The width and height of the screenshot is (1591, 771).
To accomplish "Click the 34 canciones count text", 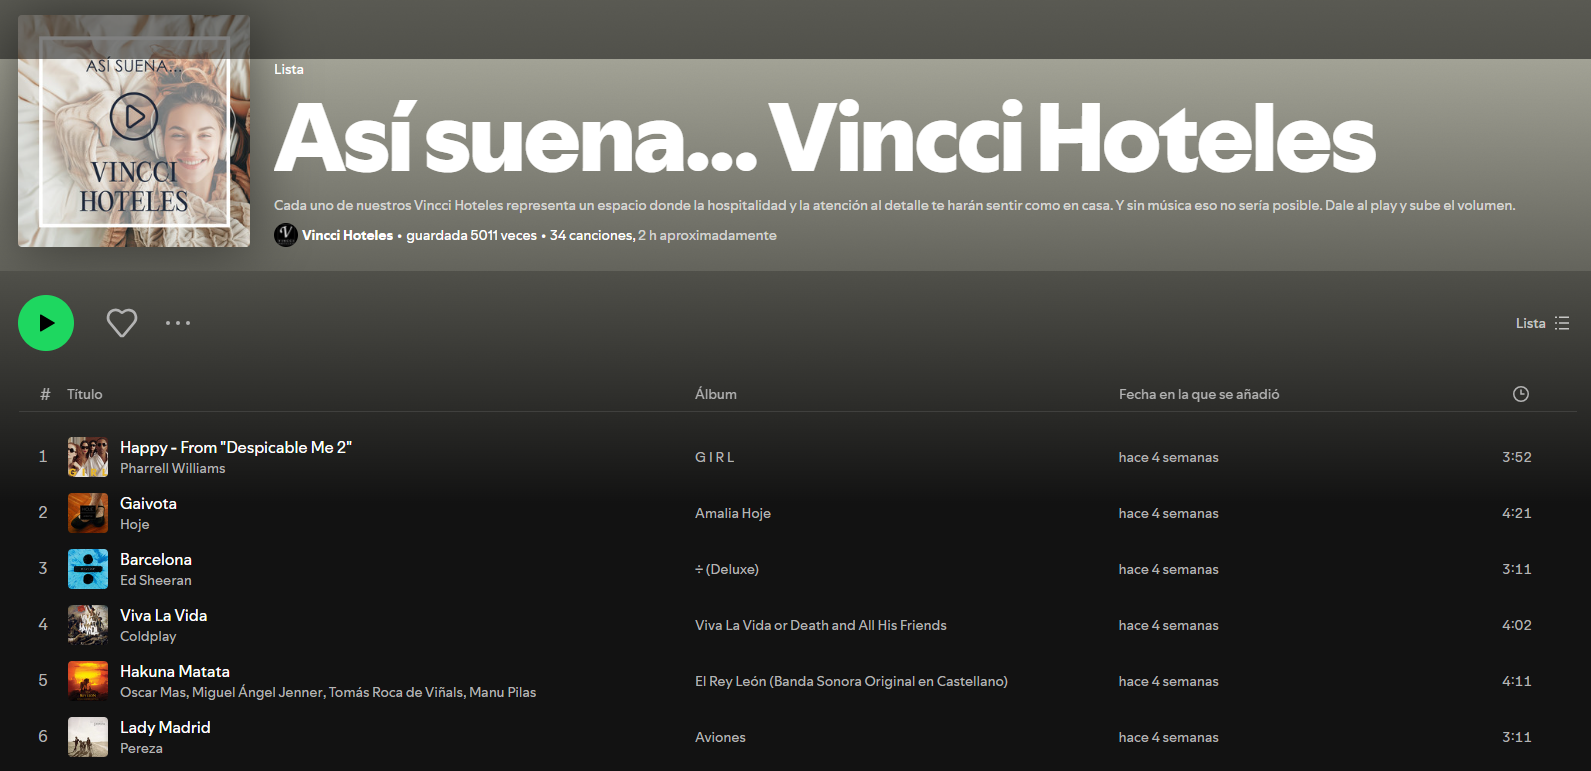I will [592, 235].
